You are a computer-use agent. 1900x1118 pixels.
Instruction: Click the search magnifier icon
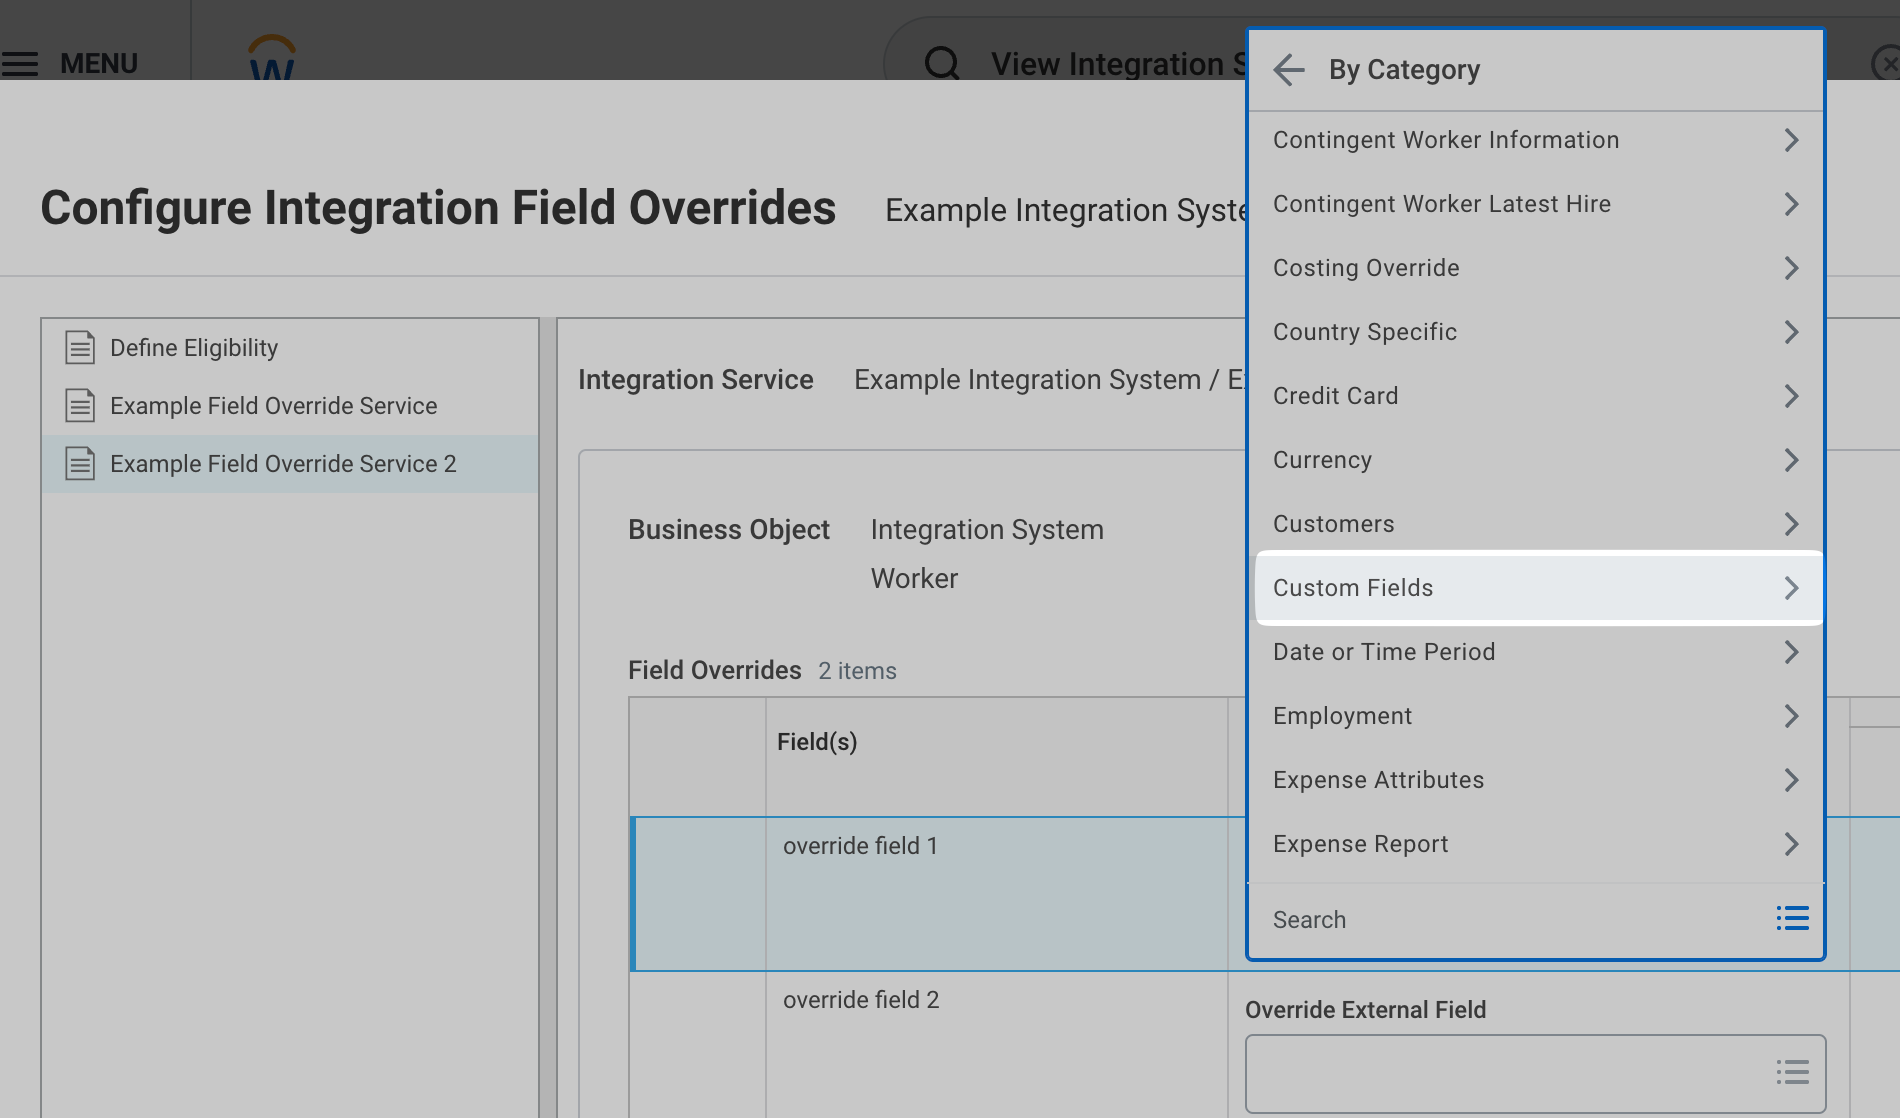coord(942,64)
